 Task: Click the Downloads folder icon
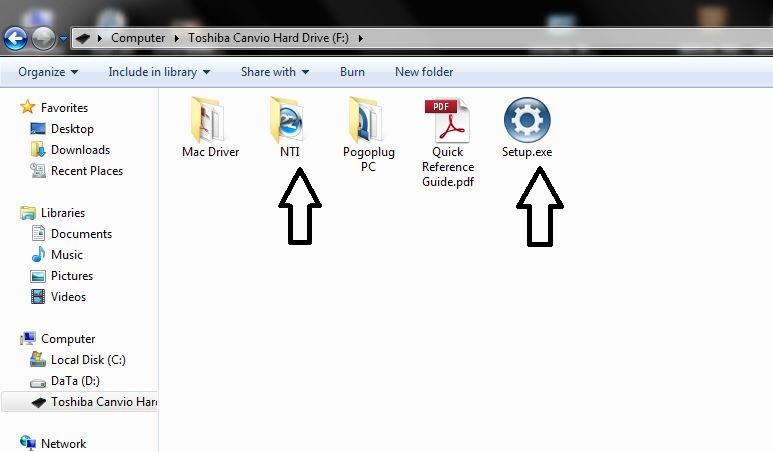click(38, 149)
